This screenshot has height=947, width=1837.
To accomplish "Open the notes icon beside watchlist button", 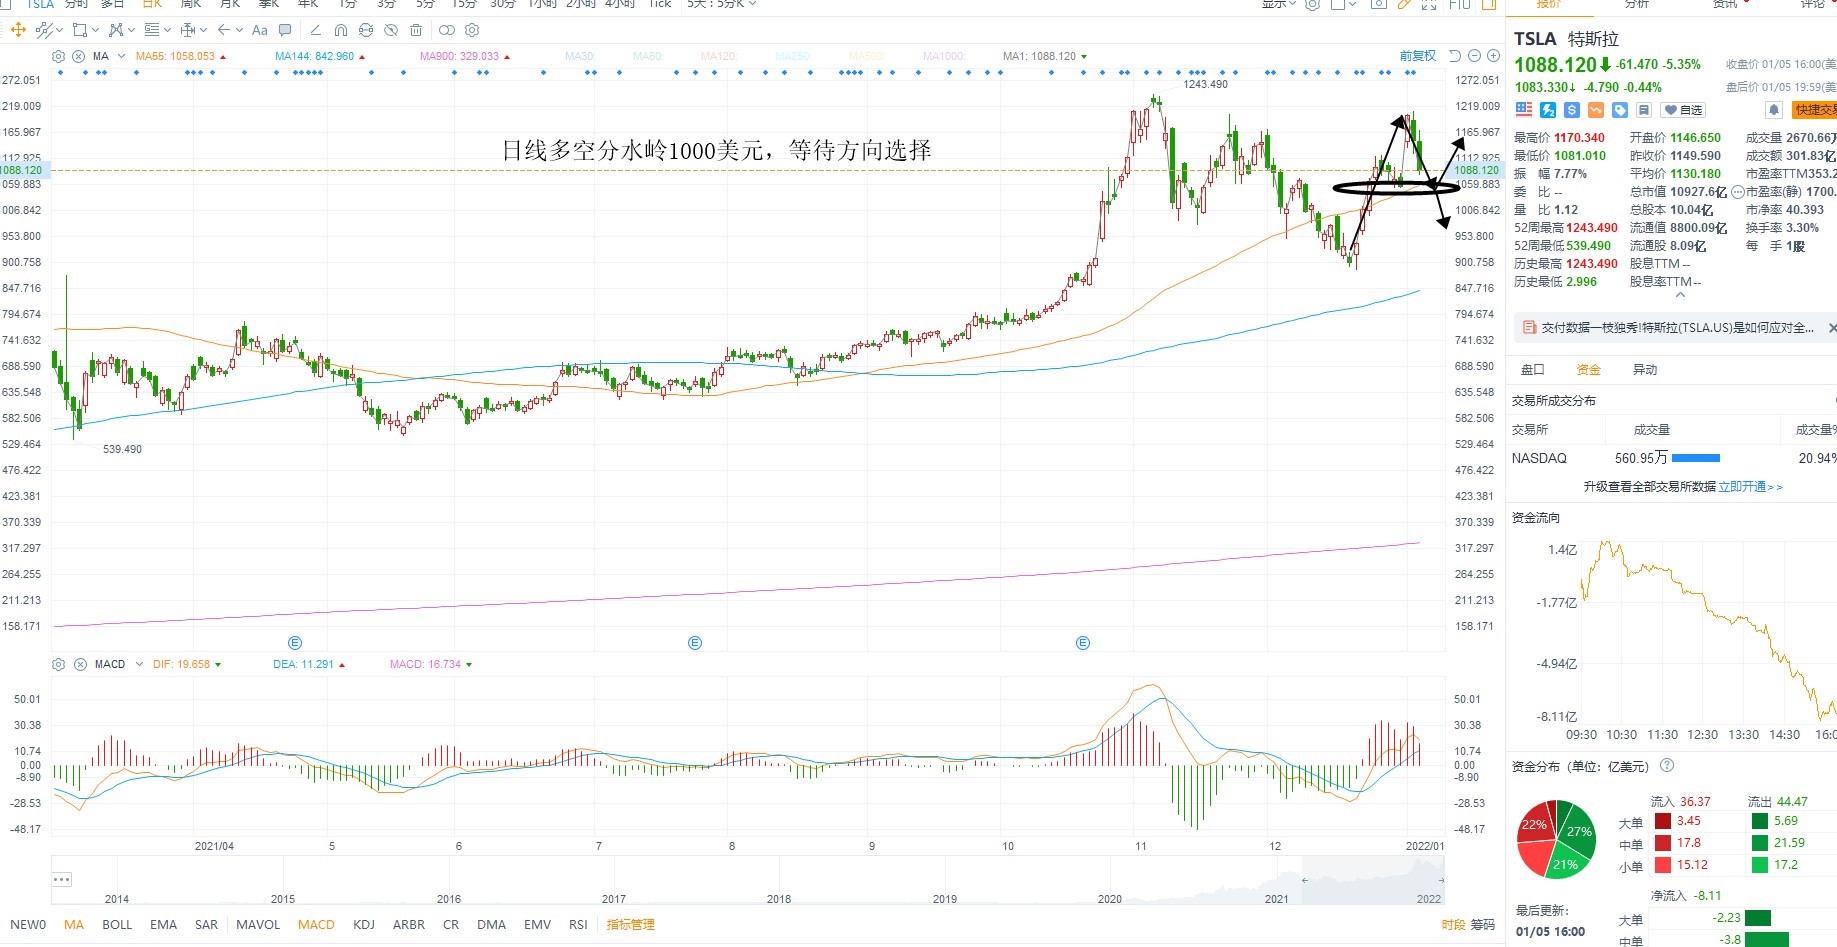I will click(x=1644, y=110).
